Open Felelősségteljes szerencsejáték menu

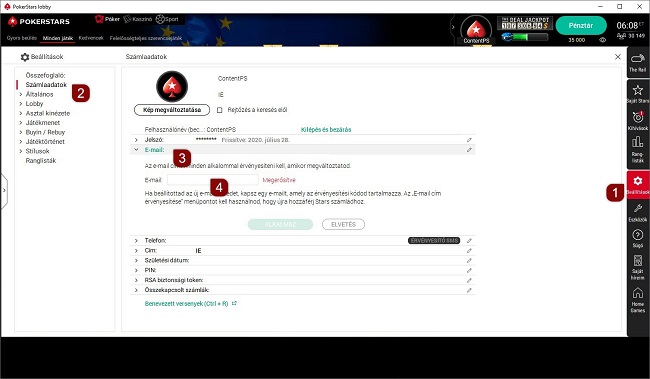(x=146, y=38)
